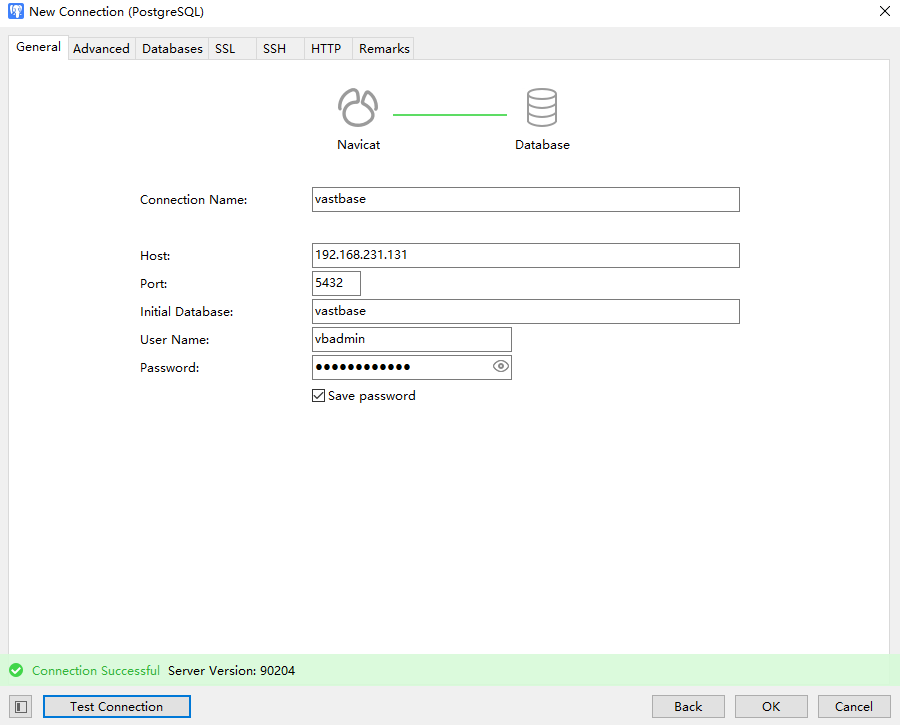The height and width of the screenshot is (725, 900).
Task: Click the Initial Database input field
Action: (525, 311)
